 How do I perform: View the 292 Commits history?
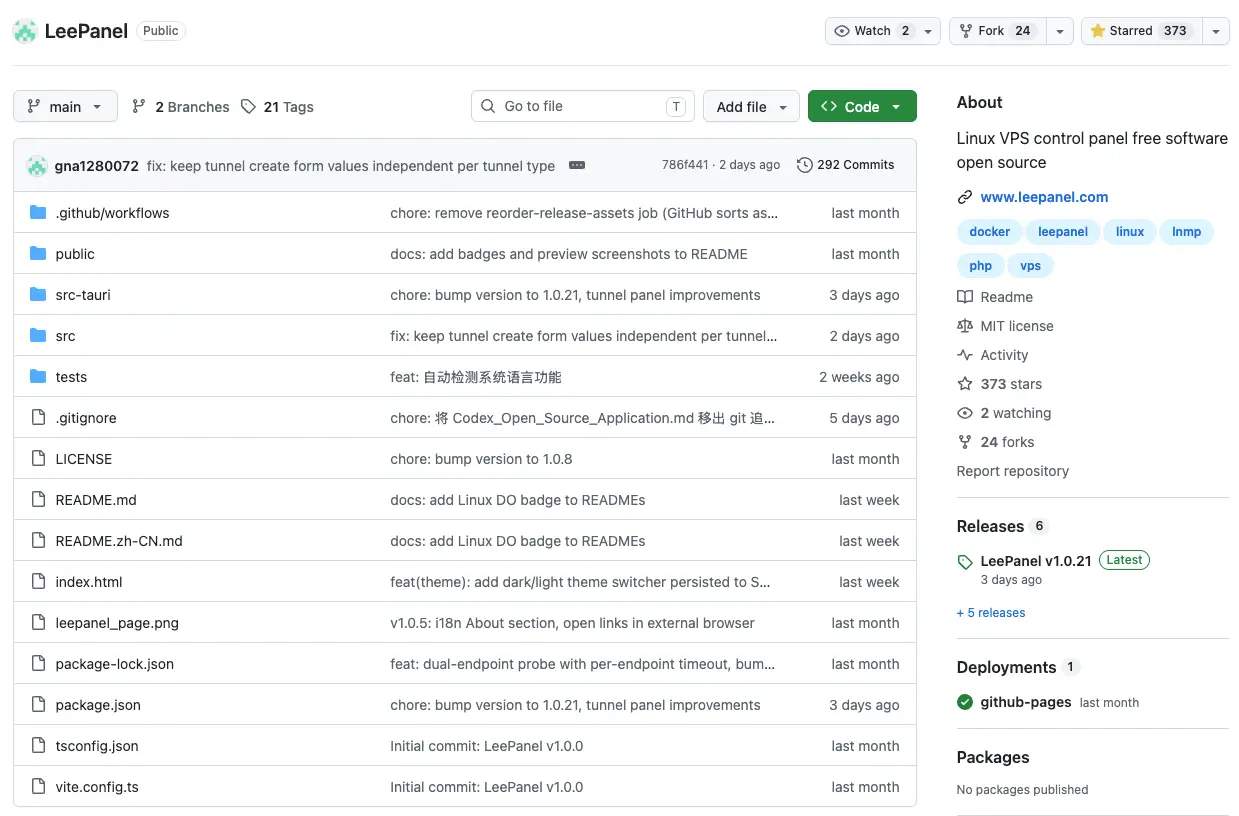tap(846, 165)
